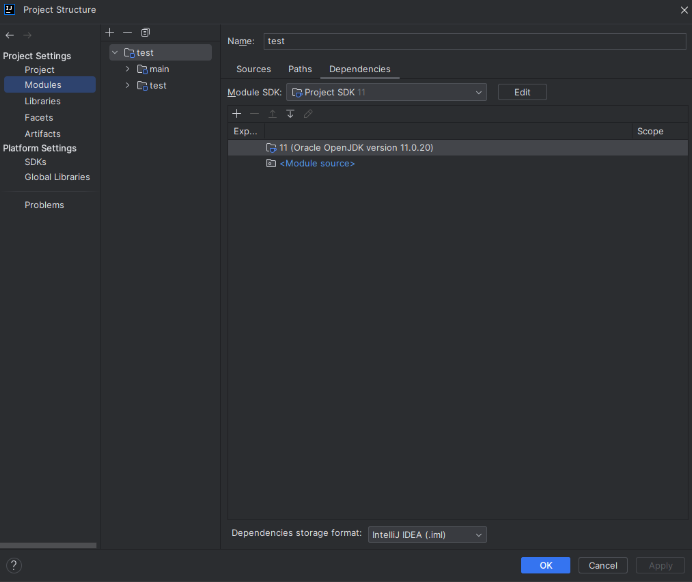Screen dimensions: 692x582
Task: Click the JDK icon in the Oracle OpenJDK row
Action: 271,148
